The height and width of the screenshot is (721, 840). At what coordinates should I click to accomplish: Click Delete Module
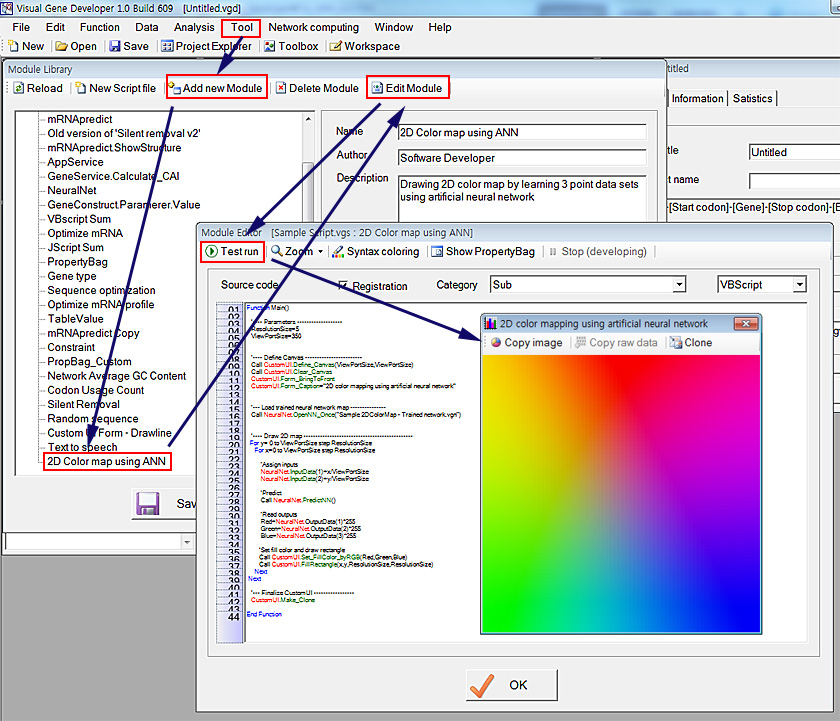coord(317,88)
